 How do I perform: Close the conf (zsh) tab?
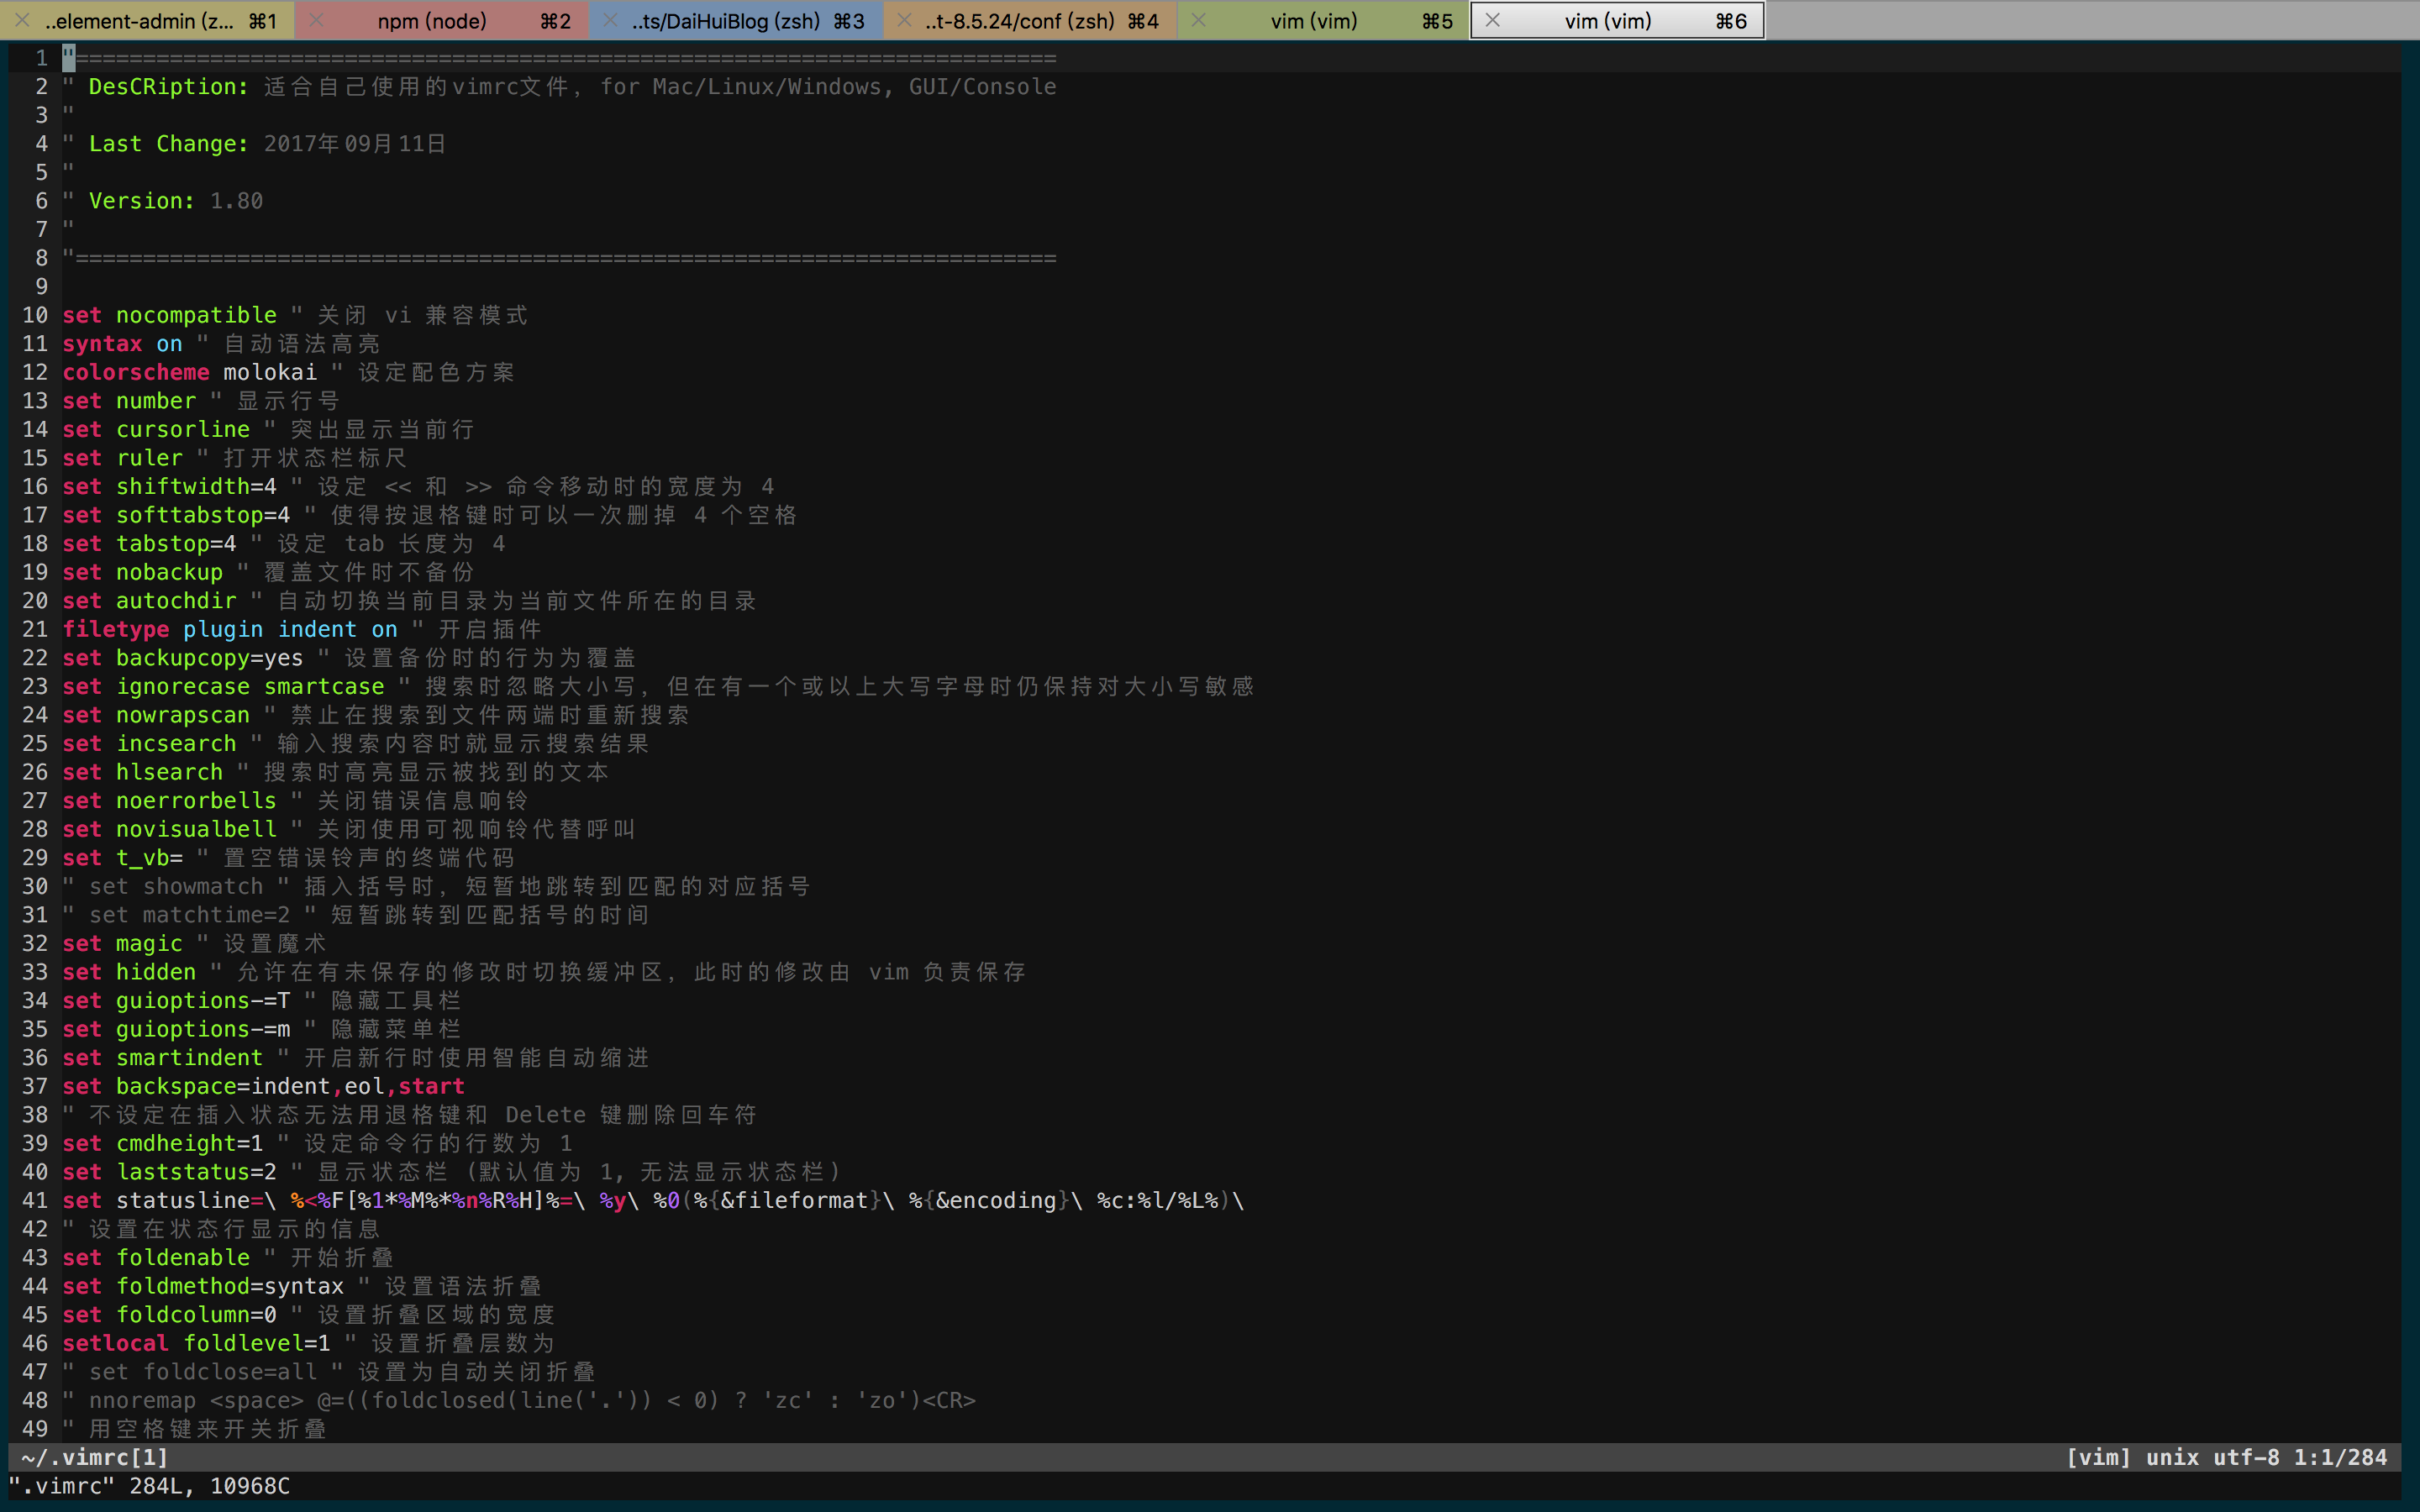904,20
